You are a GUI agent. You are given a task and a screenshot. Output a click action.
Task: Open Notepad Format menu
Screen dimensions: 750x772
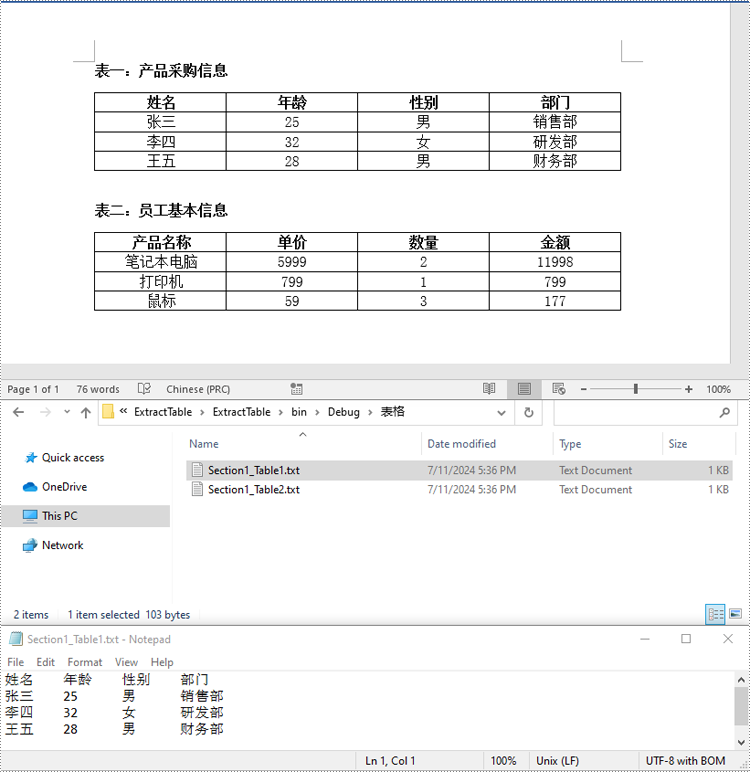click(x=85, y=662)
